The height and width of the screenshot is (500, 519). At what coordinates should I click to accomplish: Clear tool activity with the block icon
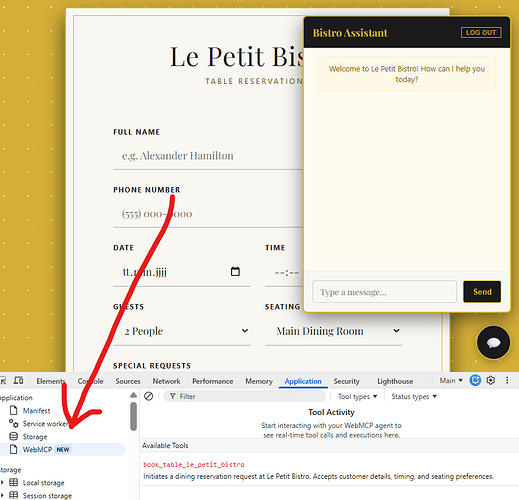tap(148, 396)
